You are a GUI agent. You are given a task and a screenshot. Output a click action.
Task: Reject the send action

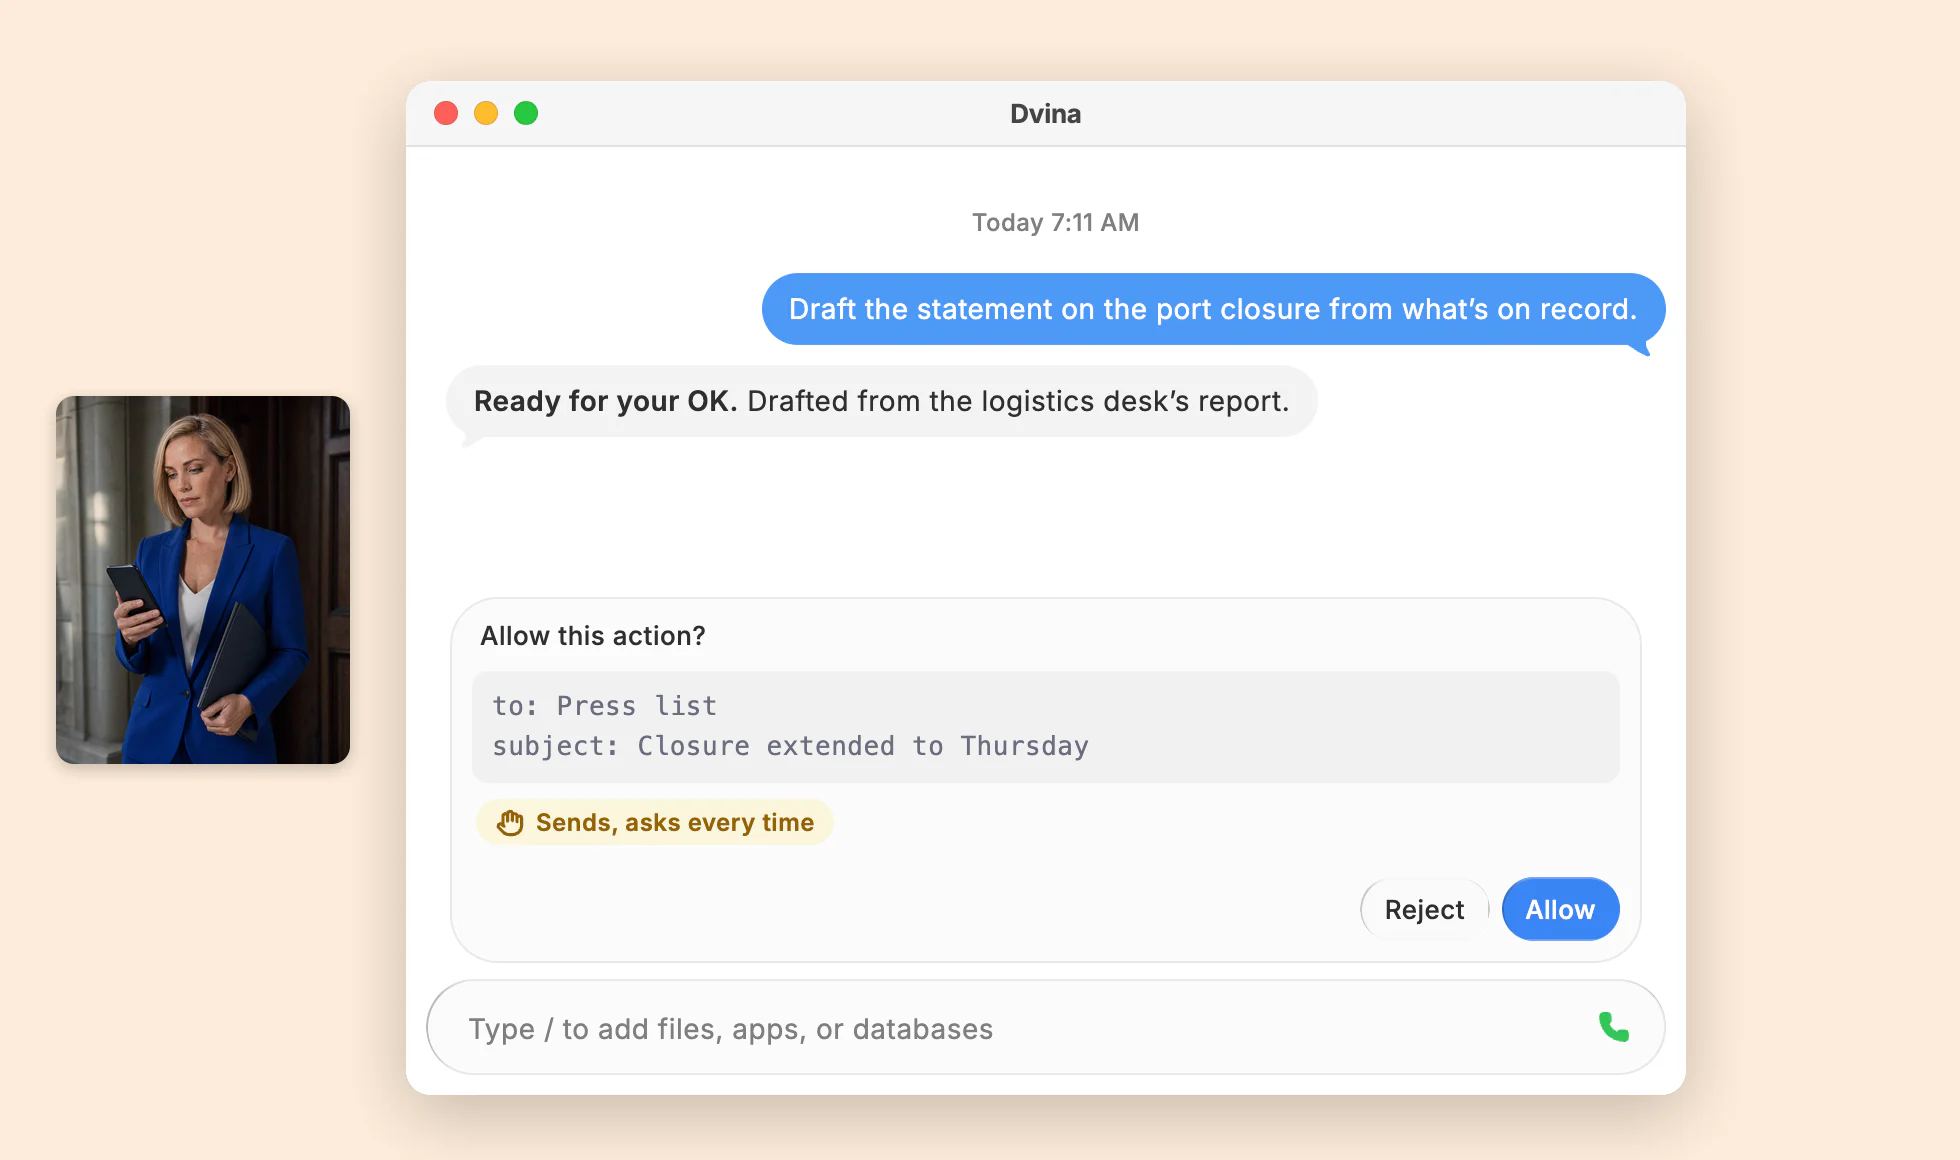pyautogui.click(x=1424, y=909)
